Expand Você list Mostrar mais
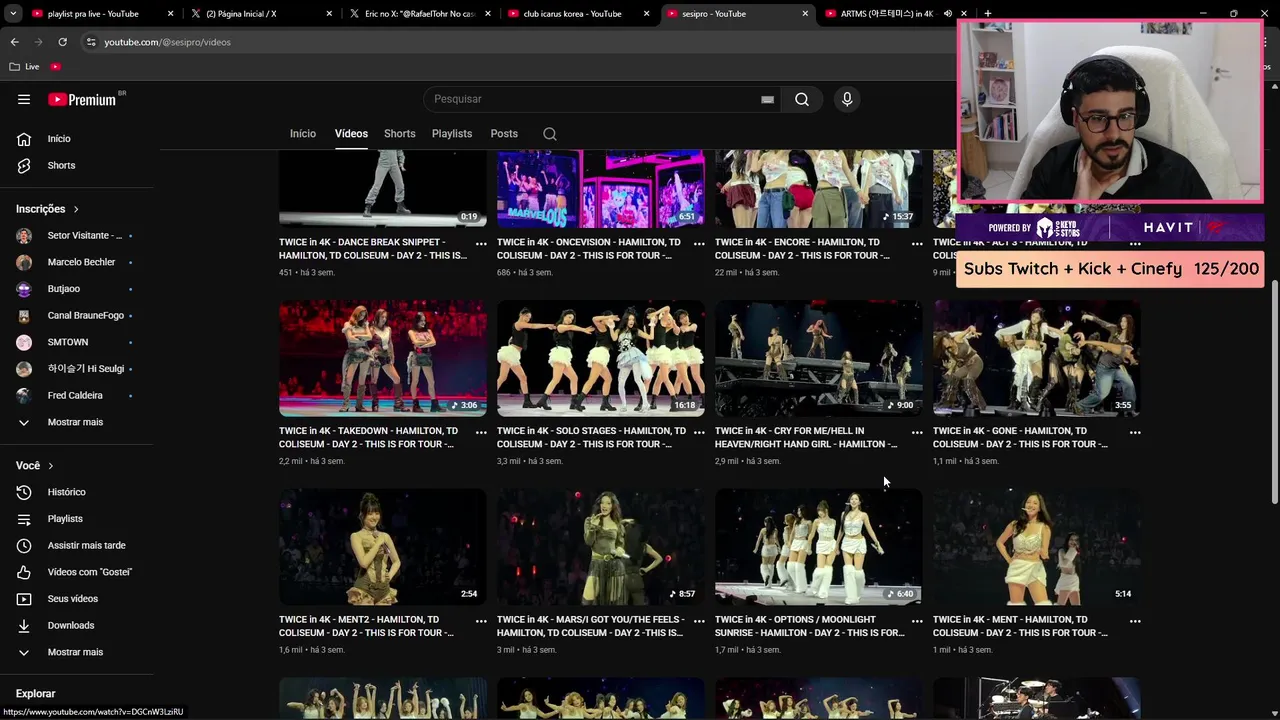 pos(77,652)
